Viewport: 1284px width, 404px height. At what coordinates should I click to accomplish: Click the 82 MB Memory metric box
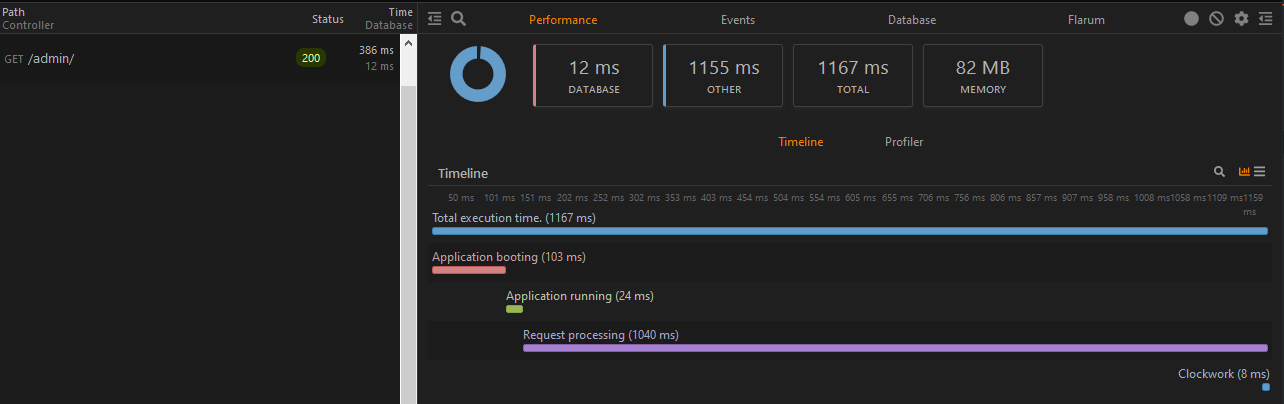[x=982, y=75]
